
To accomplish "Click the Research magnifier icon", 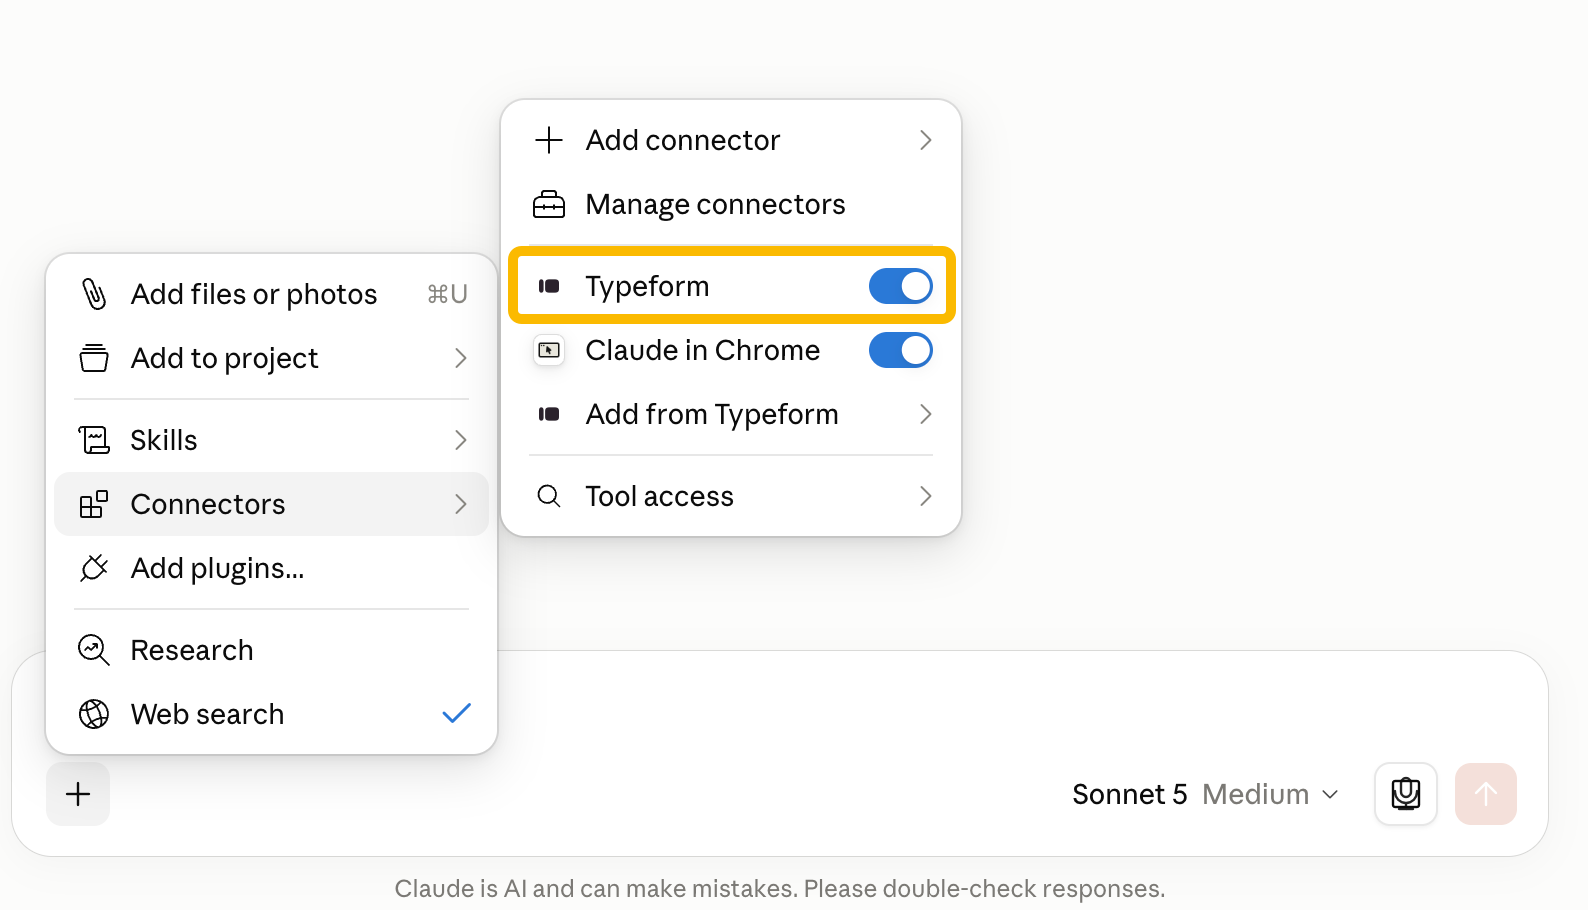I will (x=94, y=650).
